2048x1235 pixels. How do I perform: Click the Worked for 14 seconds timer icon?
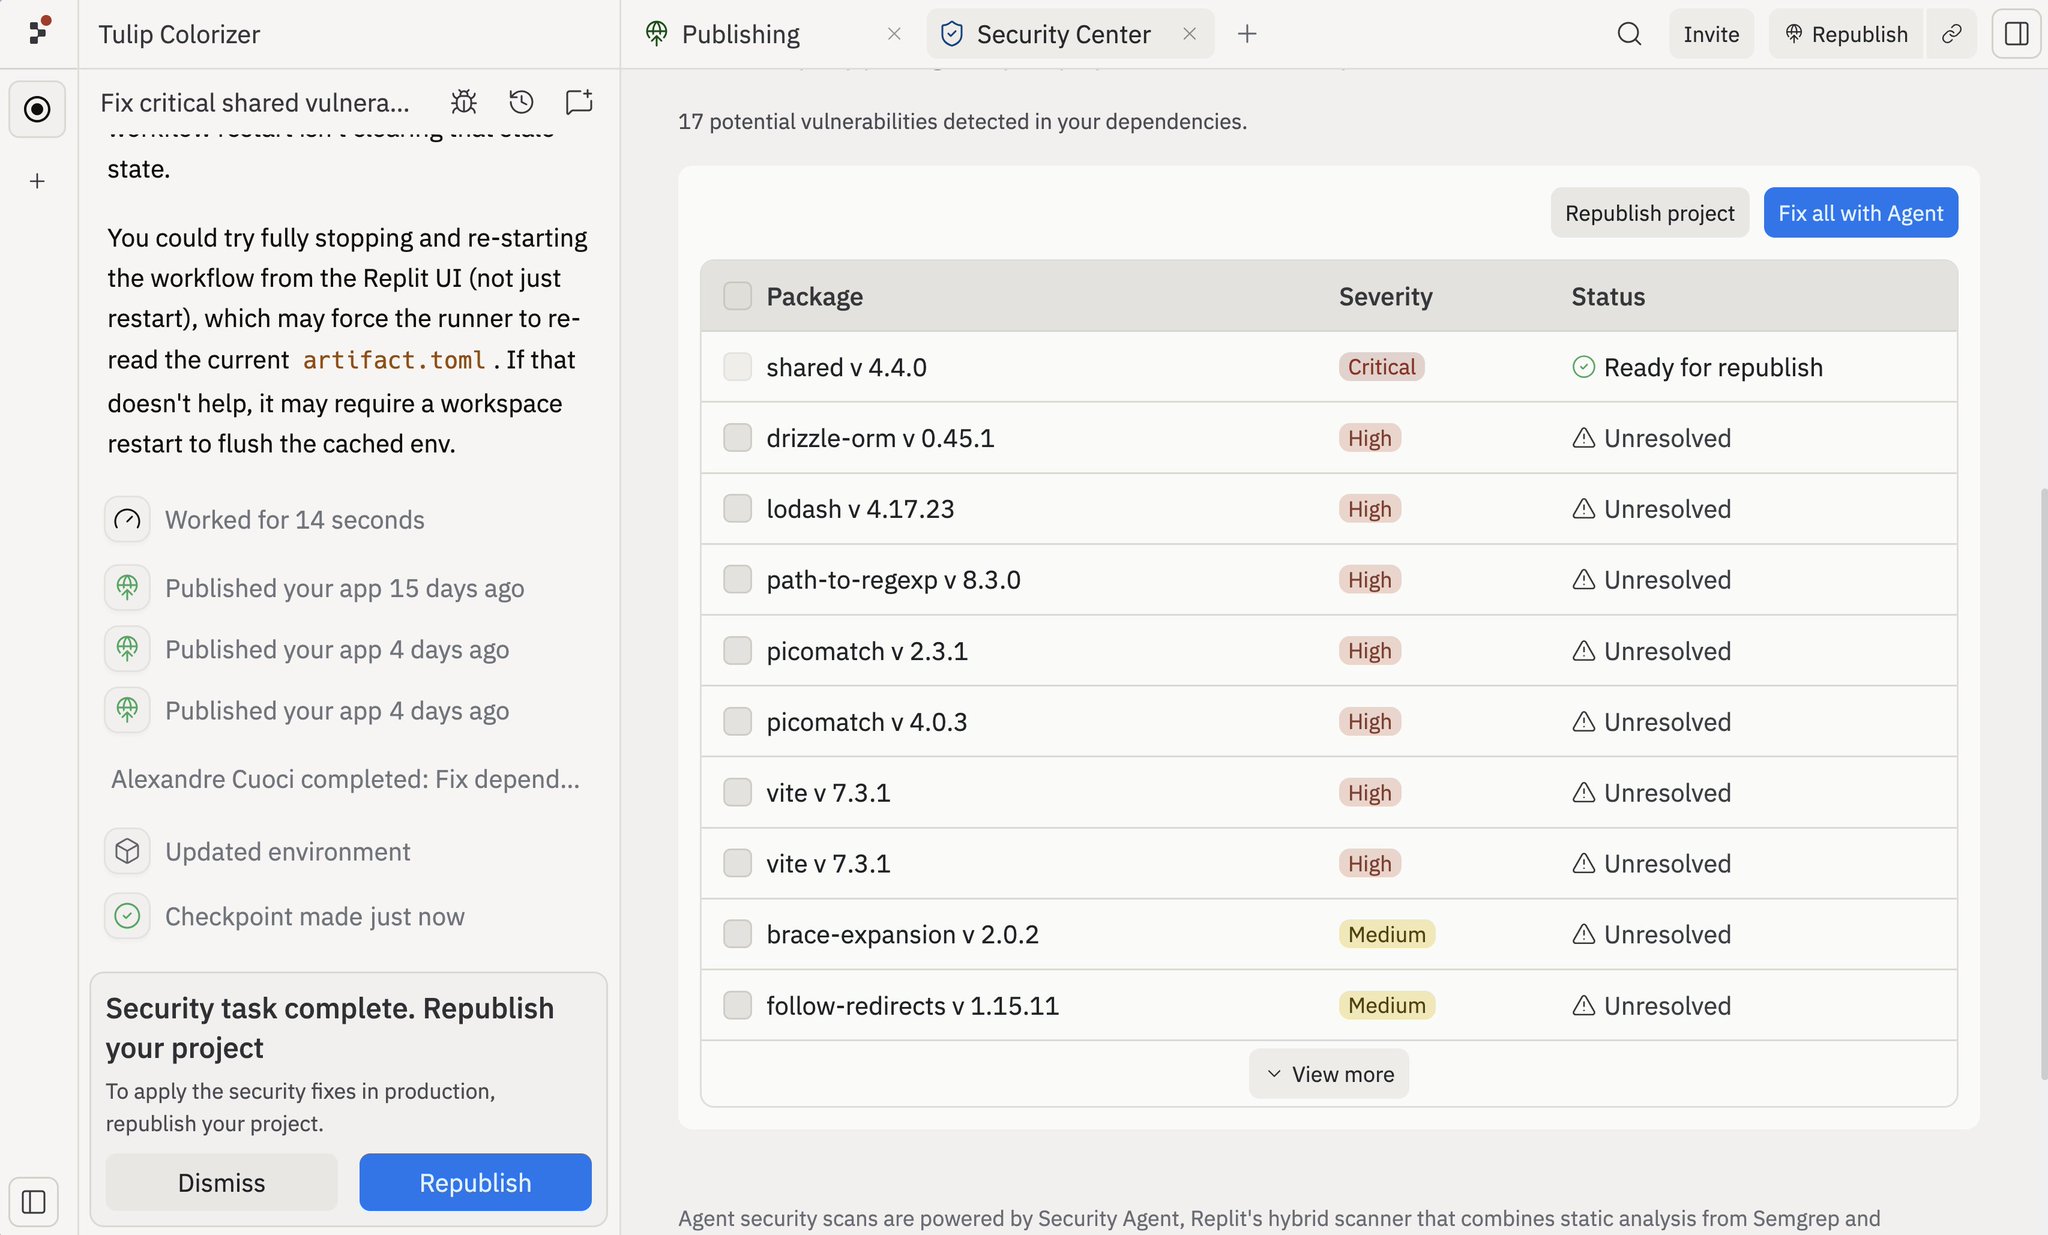127,520
